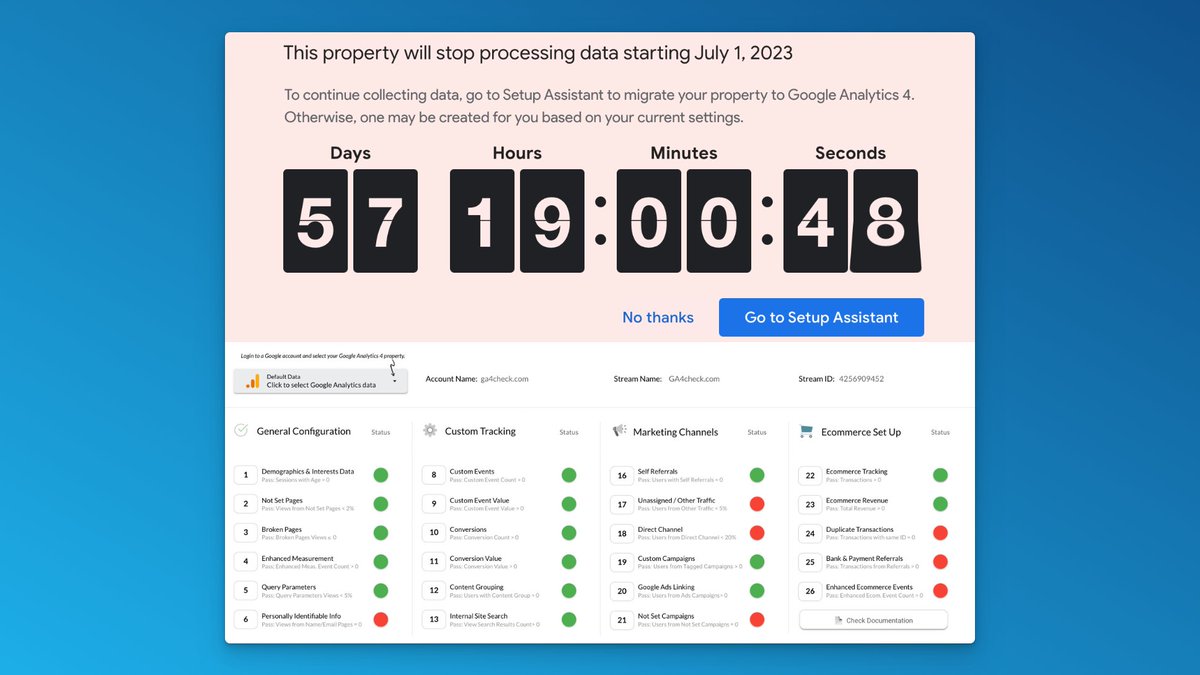Open Check Documentation button
The image size is (1200, 675).
pos(873,620)
